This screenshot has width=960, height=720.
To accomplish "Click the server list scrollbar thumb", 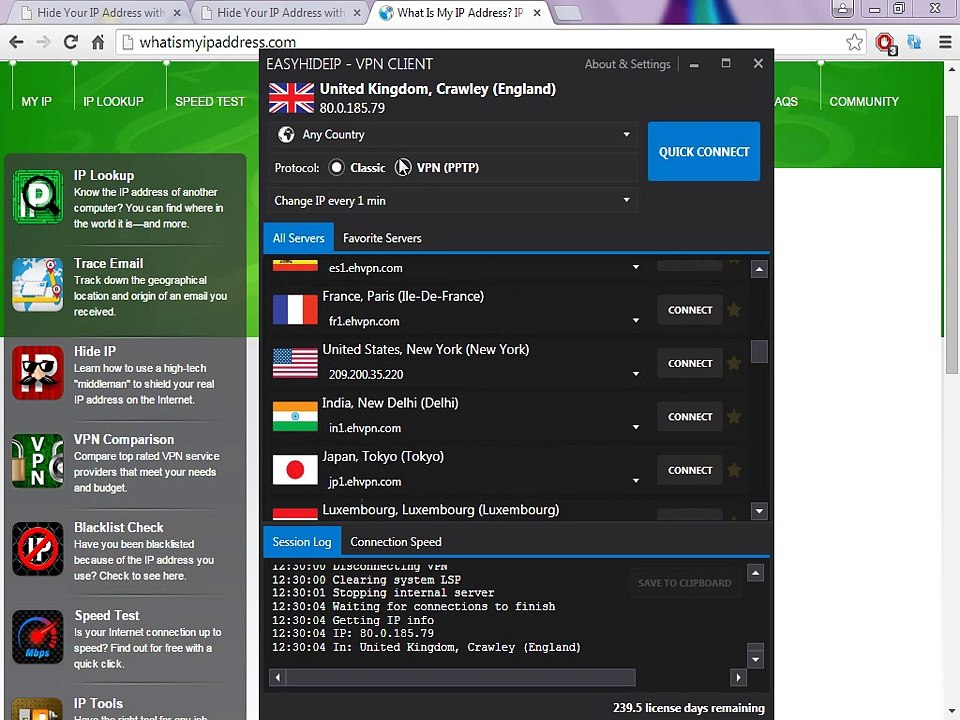I will pyautogui.click(x=759, y=351).
